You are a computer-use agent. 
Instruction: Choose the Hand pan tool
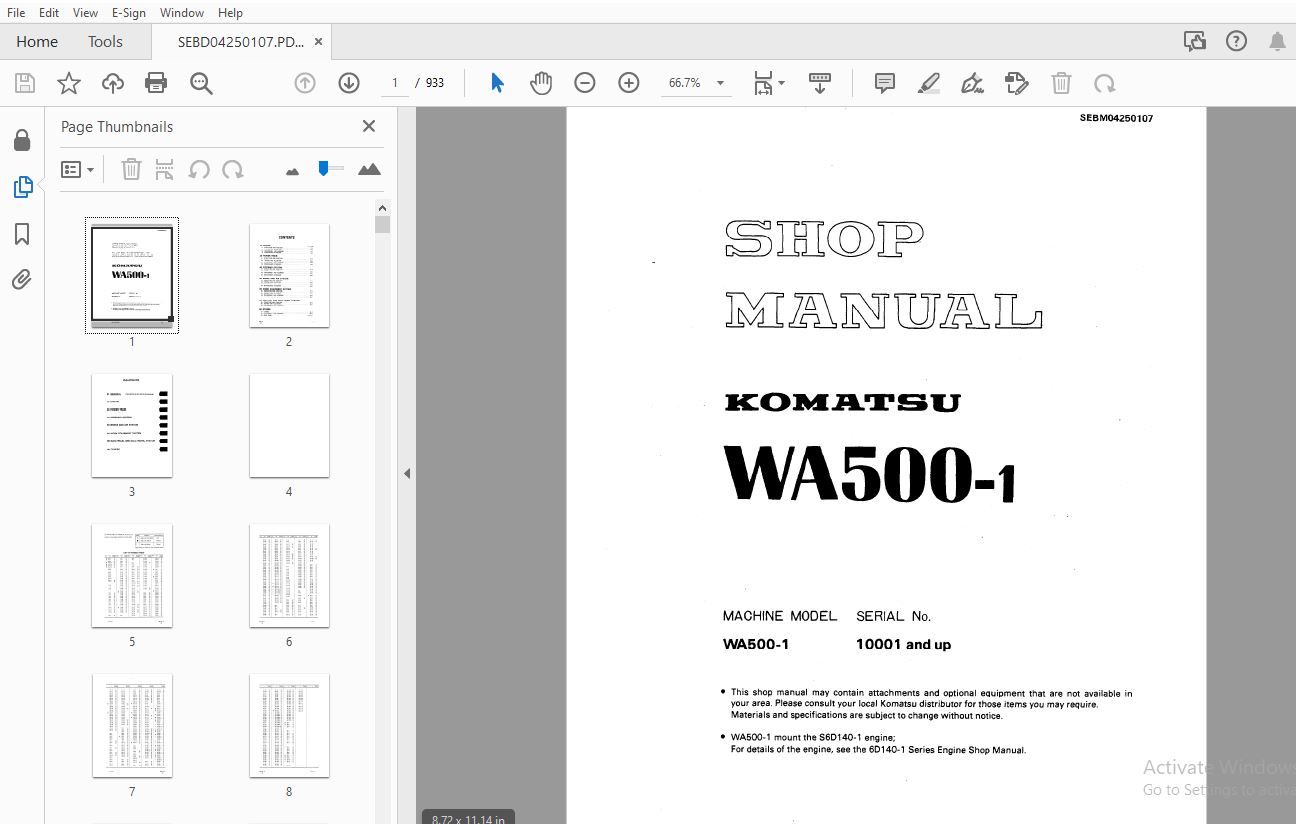(541, 83)
